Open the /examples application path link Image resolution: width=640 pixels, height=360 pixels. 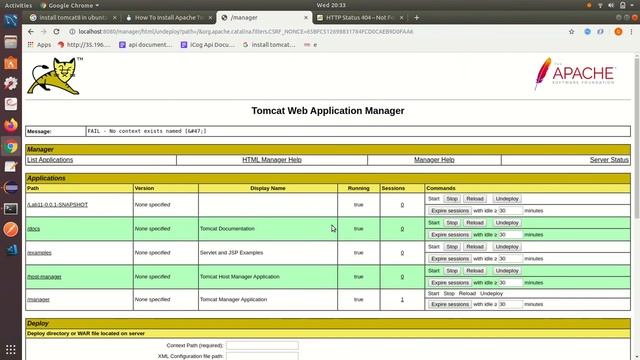pyautogui.click(x=39, y=253)
